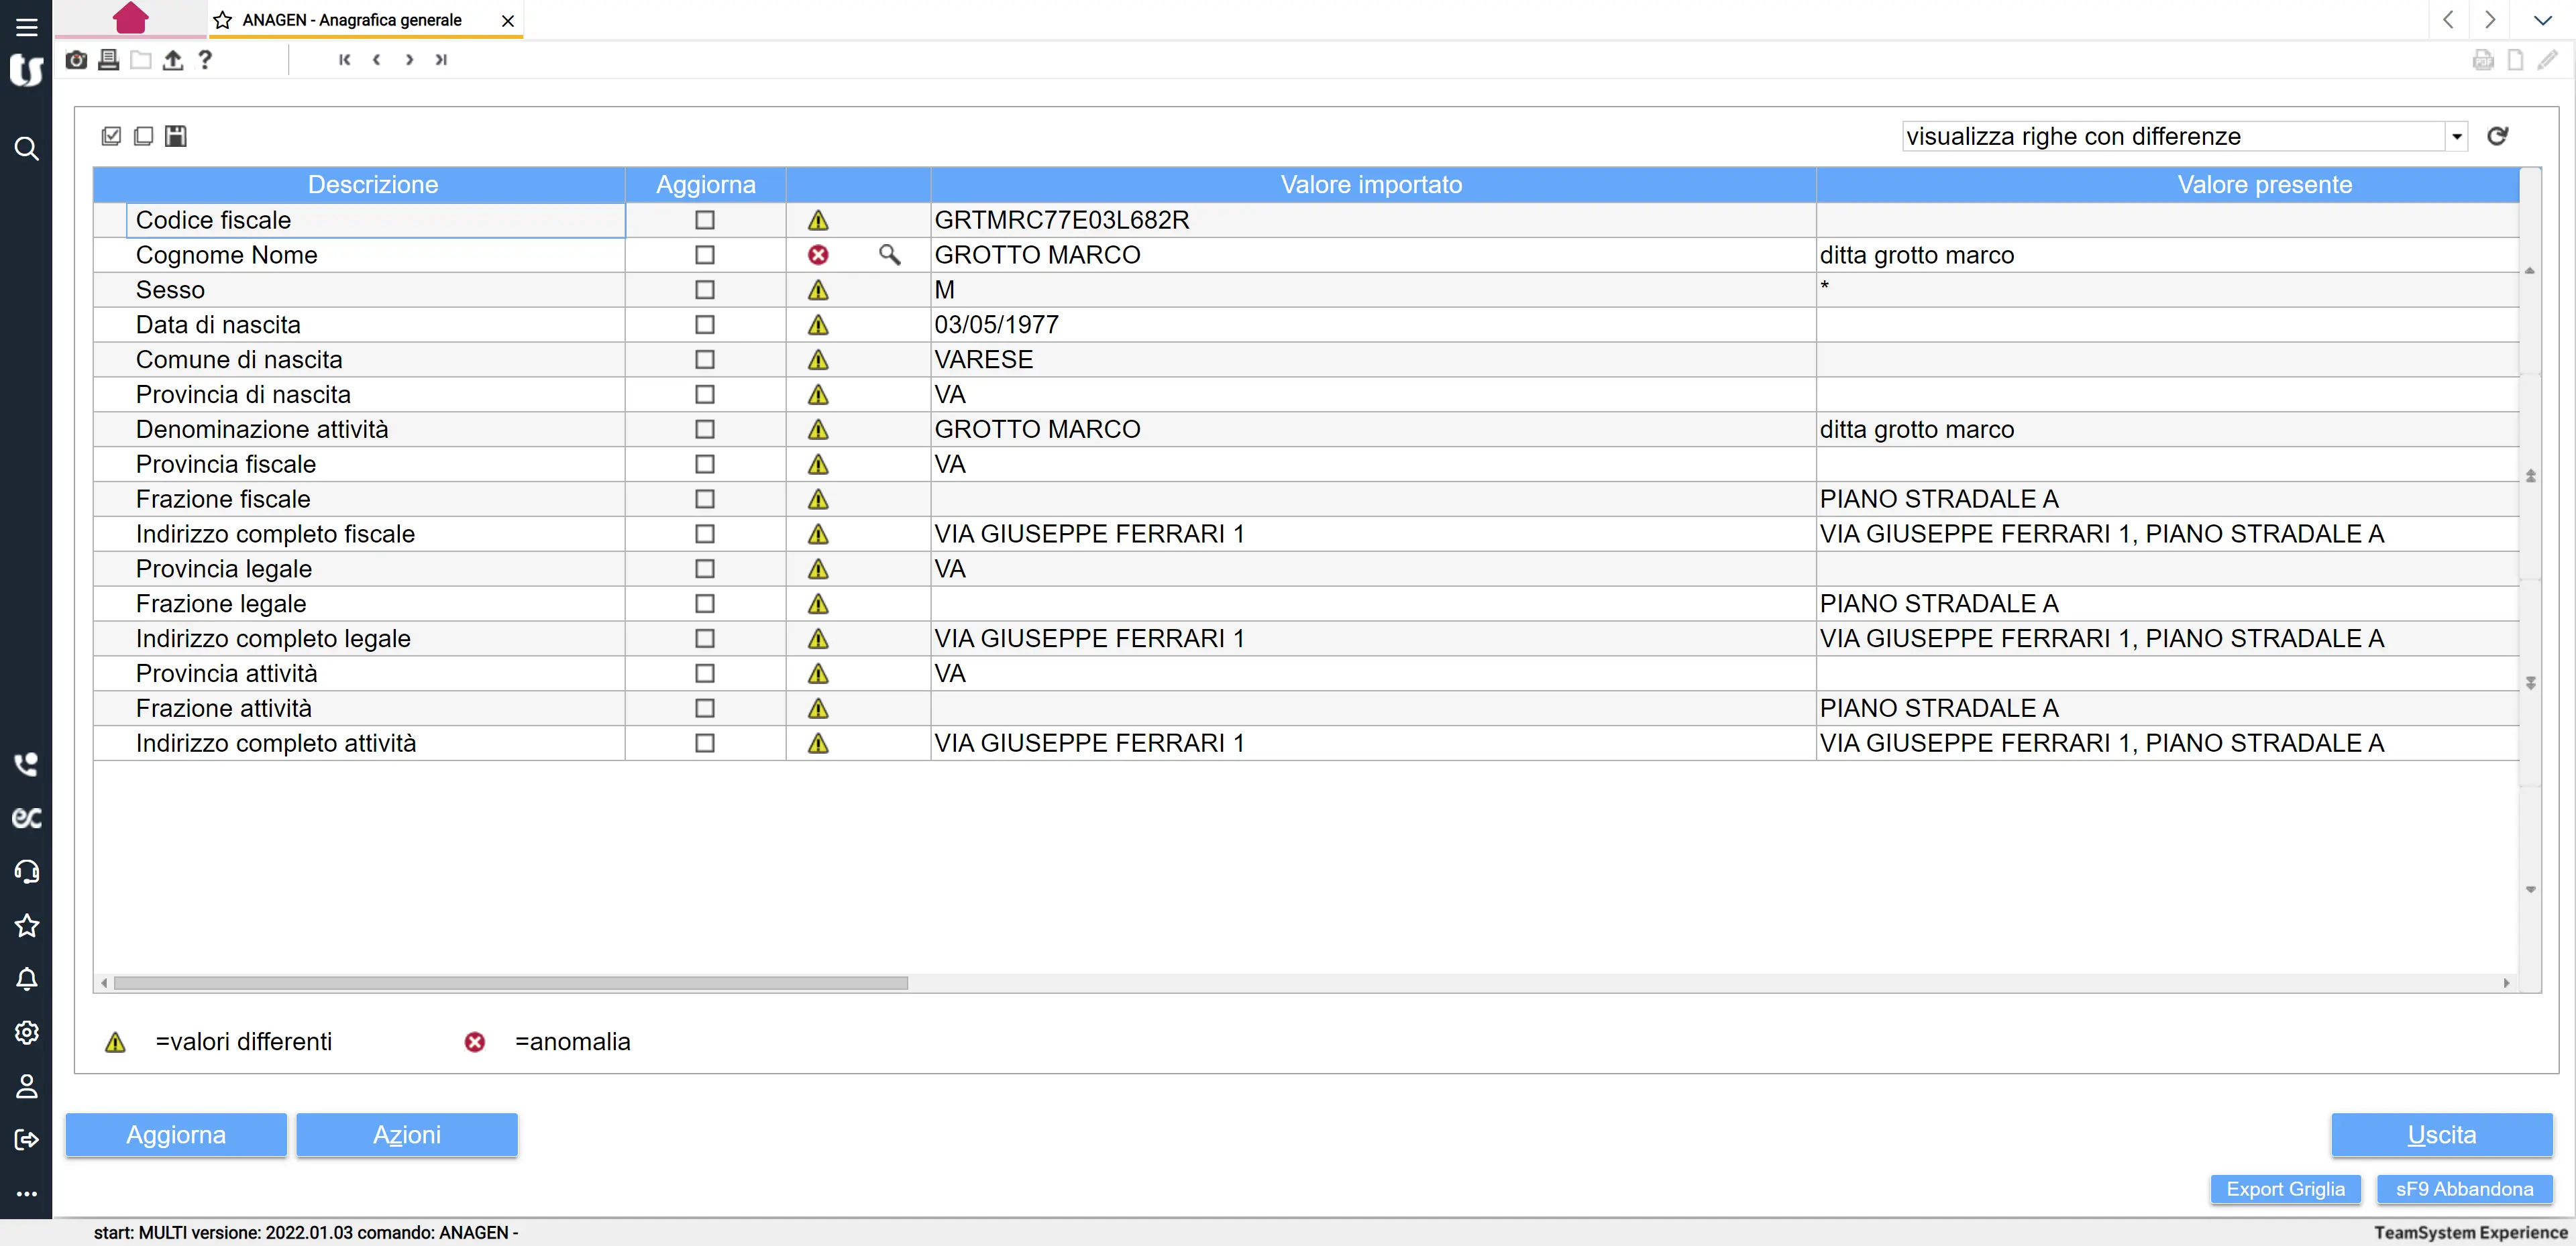Expand the 'visualizza righe con differenze' dropdown
This screenshot has height=1246, width=2576.
[x=2456, y=136]
